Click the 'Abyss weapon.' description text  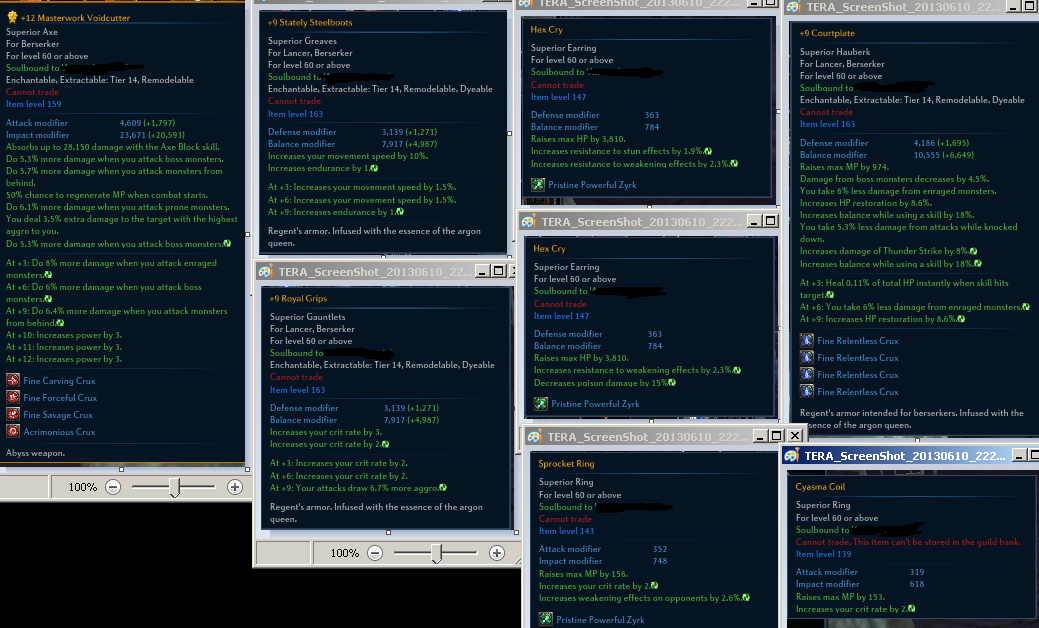35,453
